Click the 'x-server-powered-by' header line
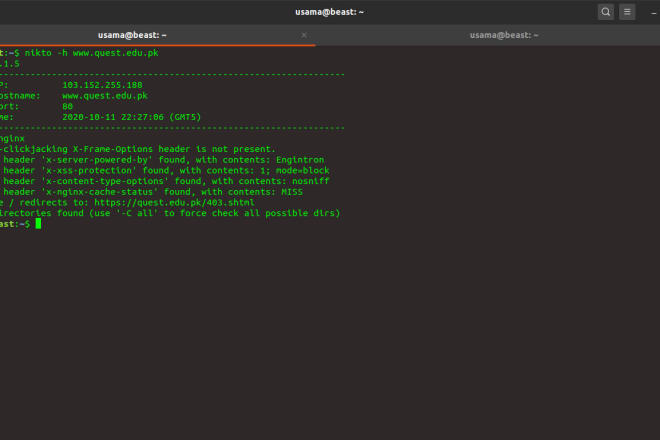This screenshot has height=440, width=660. [162, 160]
